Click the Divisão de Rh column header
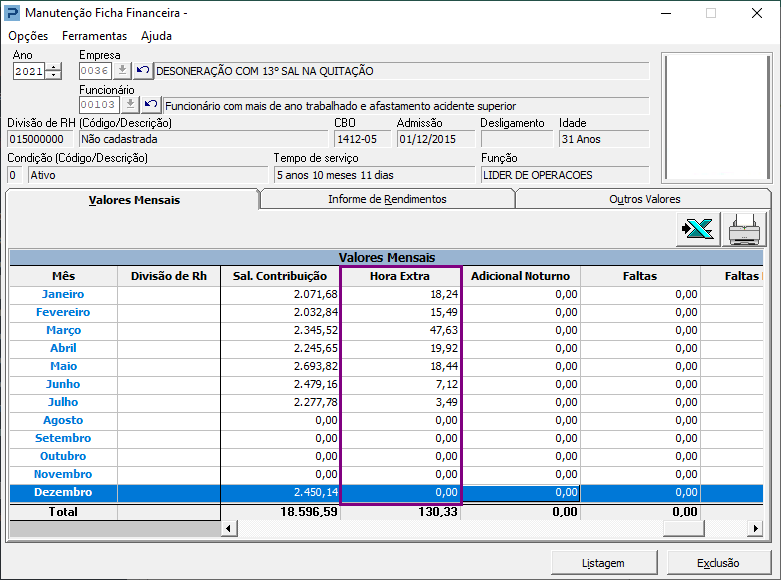781x580 pixels. tap(169, 276)
